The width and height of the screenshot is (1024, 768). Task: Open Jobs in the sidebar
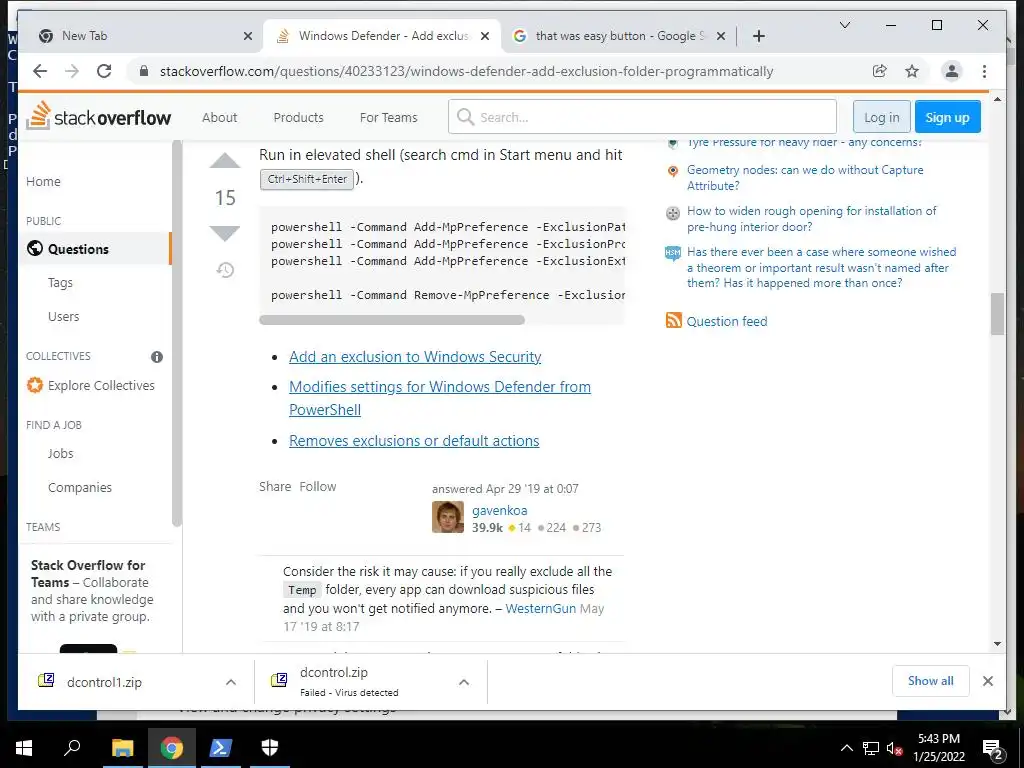click(60, 453)
